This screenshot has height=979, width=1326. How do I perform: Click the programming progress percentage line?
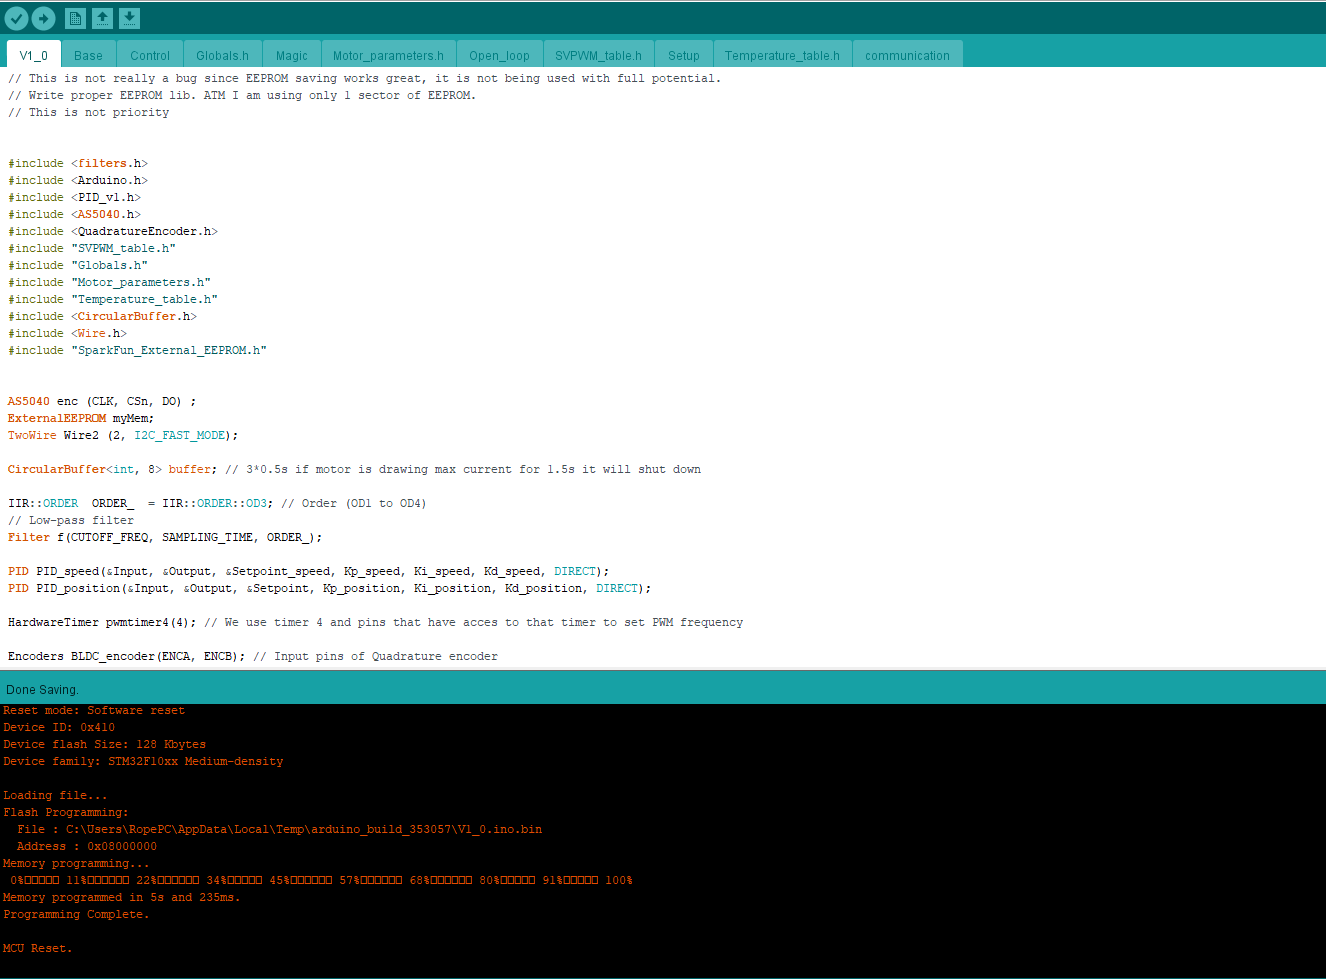point(321,880)
